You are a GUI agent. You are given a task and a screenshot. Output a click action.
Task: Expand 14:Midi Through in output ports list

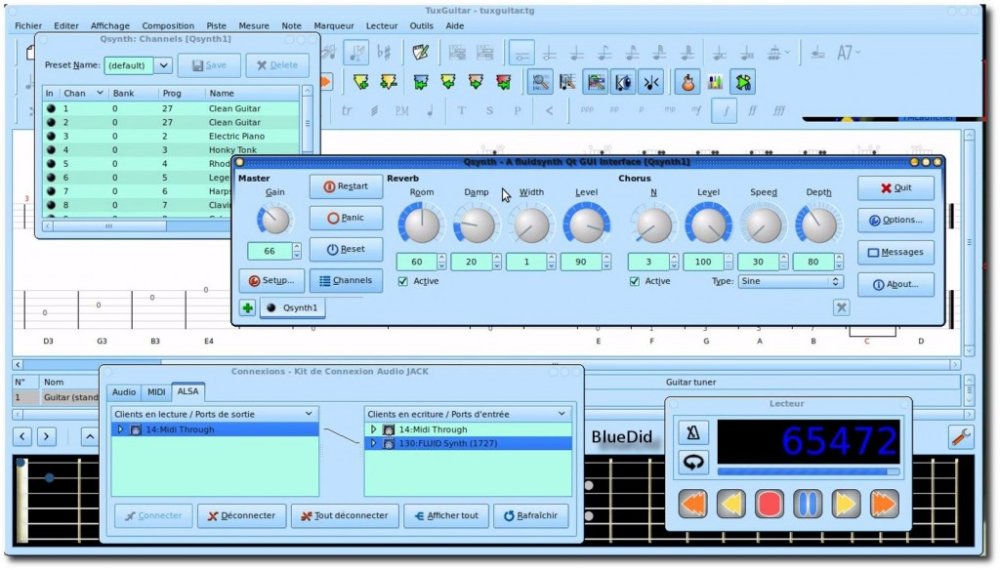click(120, 430)
